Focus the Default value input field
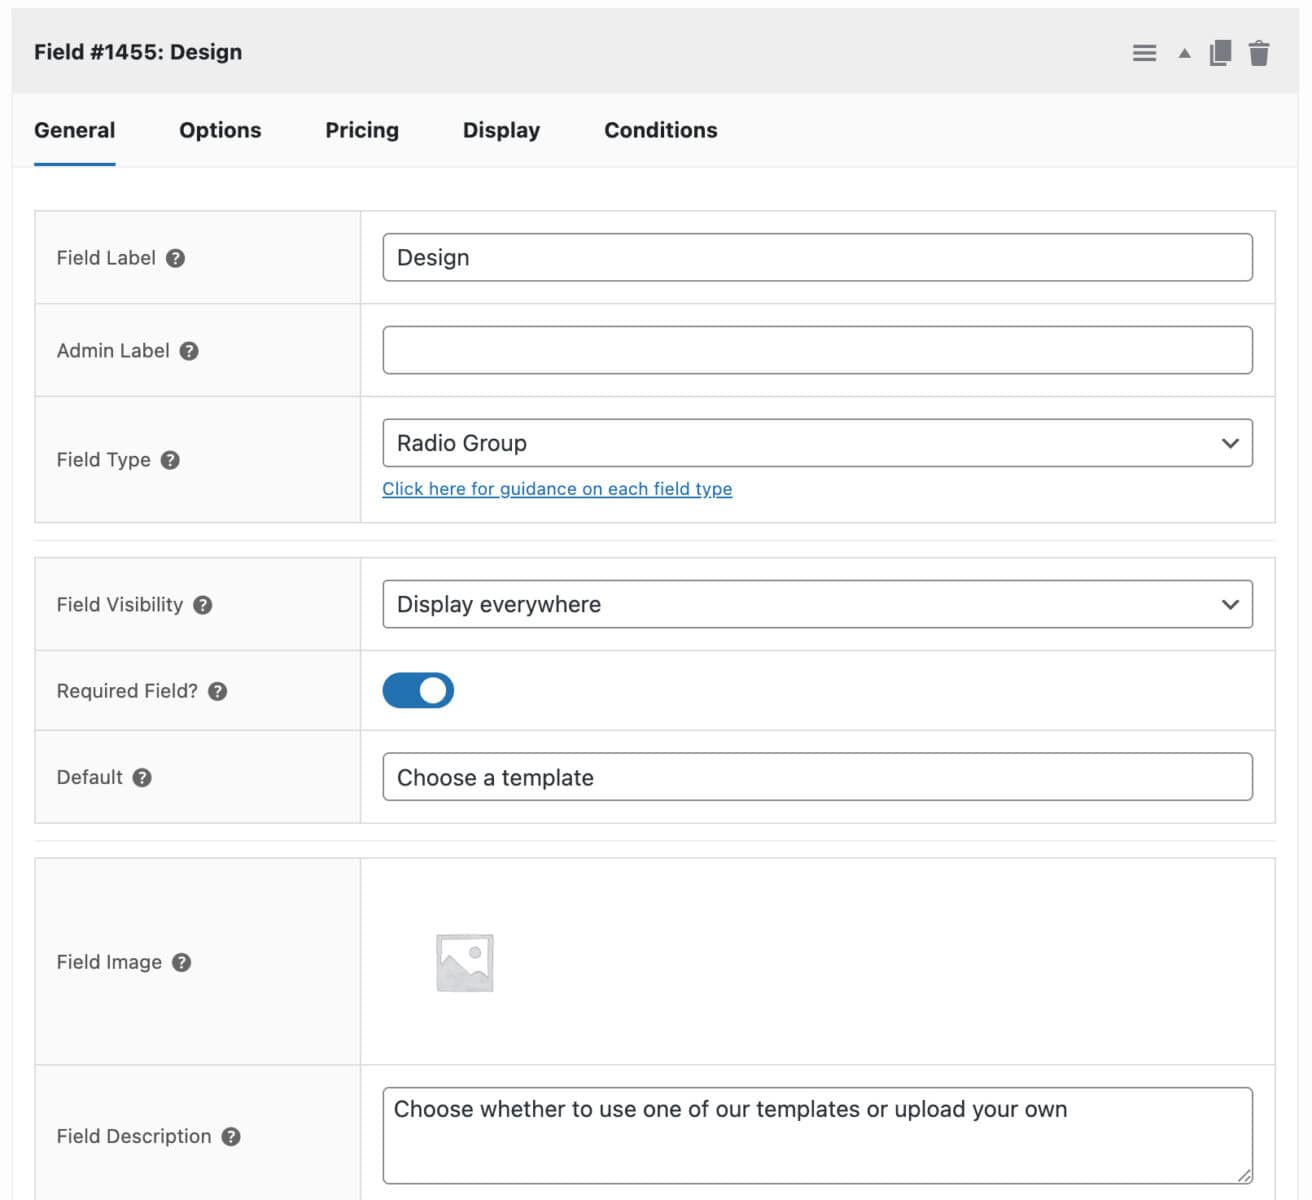Screen dimensions: 1312x1200 (x=817, y=777)
